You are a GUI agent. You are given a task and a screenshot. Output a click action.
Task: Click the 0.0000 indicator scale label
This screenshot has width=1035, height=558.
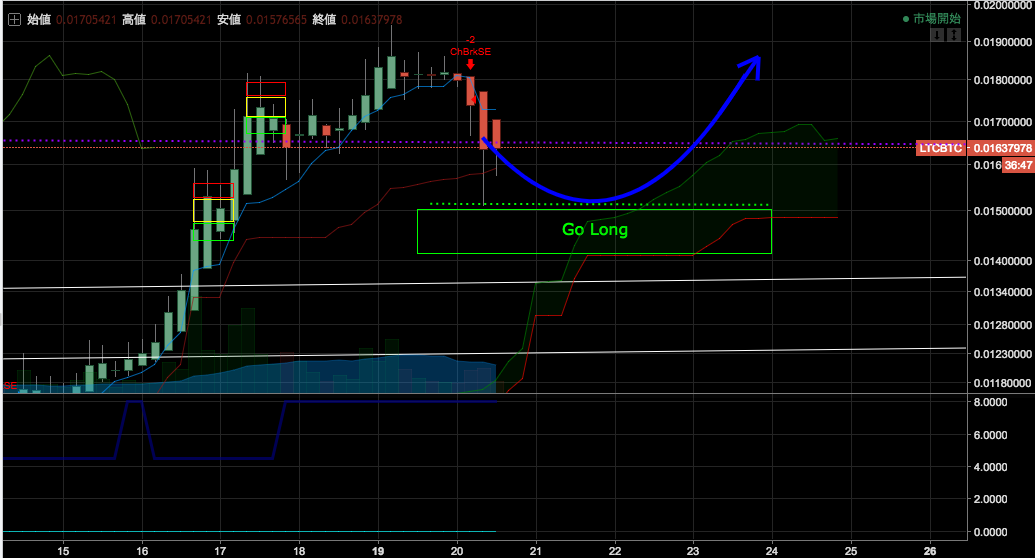coord(991,532)
